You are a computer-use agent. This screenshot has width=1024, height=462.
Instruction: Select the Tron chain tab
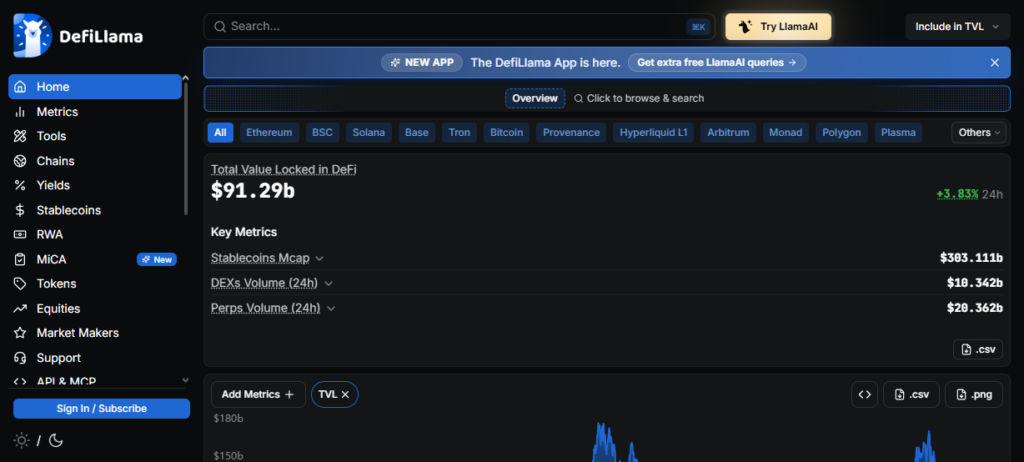[459, 133]
